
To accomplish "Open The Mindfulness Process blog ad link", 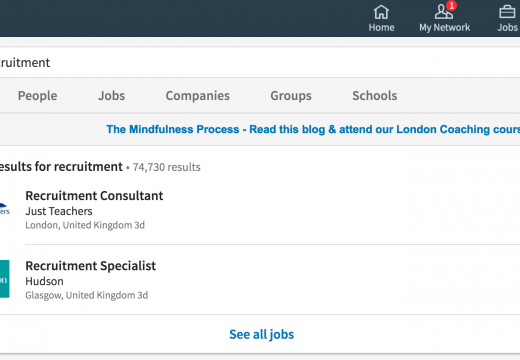I will [x=313, y=129].
